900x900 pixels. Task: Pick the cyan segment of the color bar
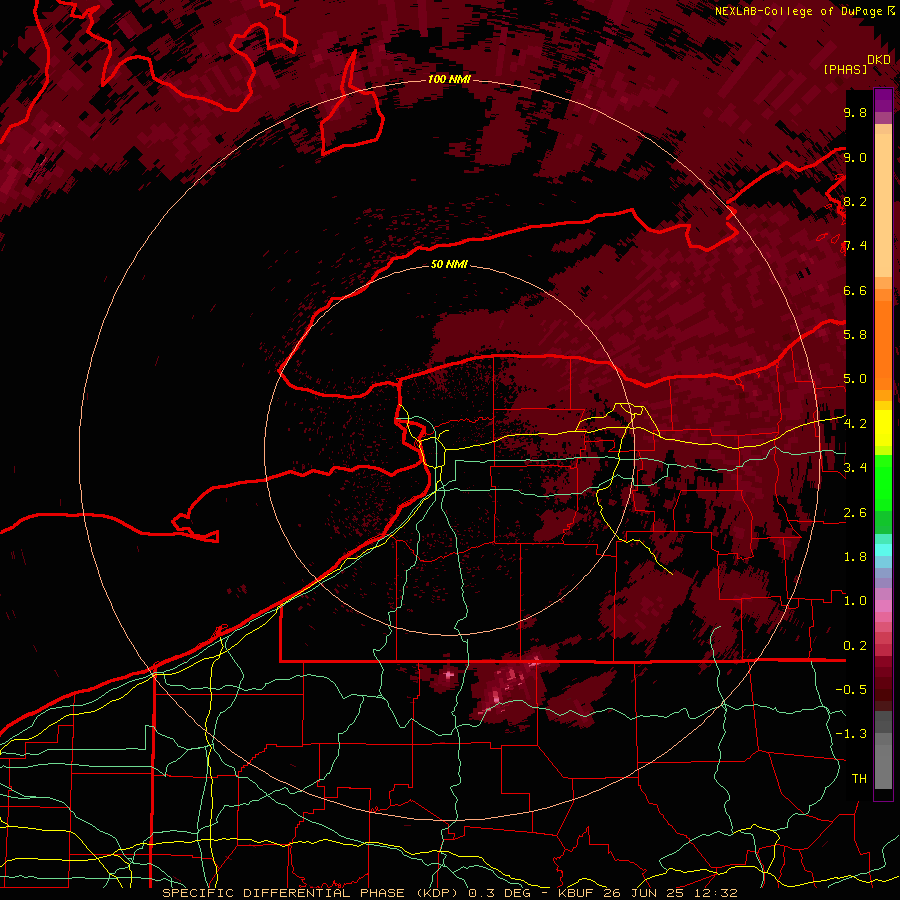(883, 550)
